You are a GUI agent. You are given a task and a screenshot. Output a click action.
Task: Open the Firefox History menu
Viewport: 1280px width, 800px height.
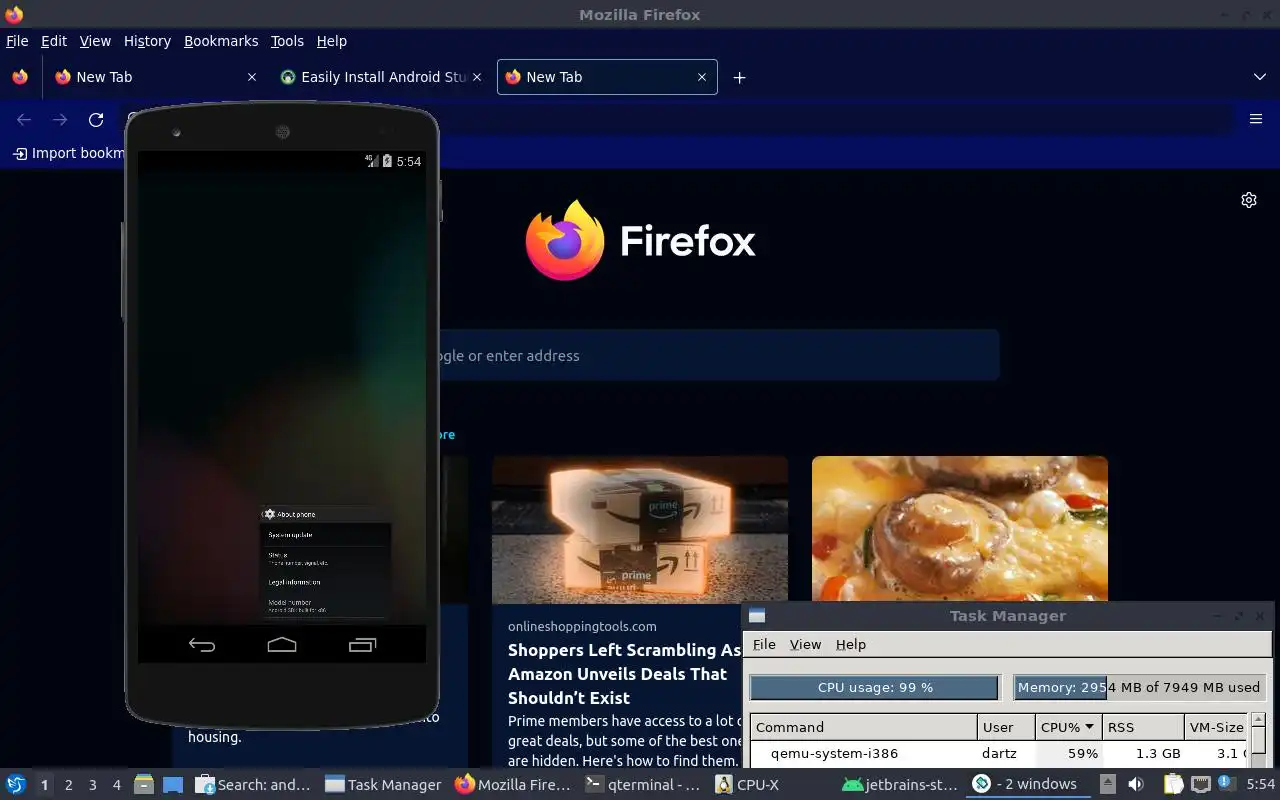[x=147, y=41]
